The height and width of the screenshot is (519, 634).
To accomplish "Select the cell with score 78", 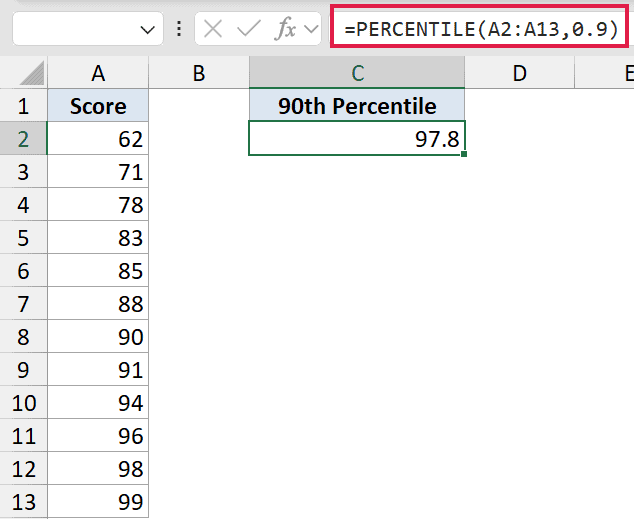I will (98, 205).
